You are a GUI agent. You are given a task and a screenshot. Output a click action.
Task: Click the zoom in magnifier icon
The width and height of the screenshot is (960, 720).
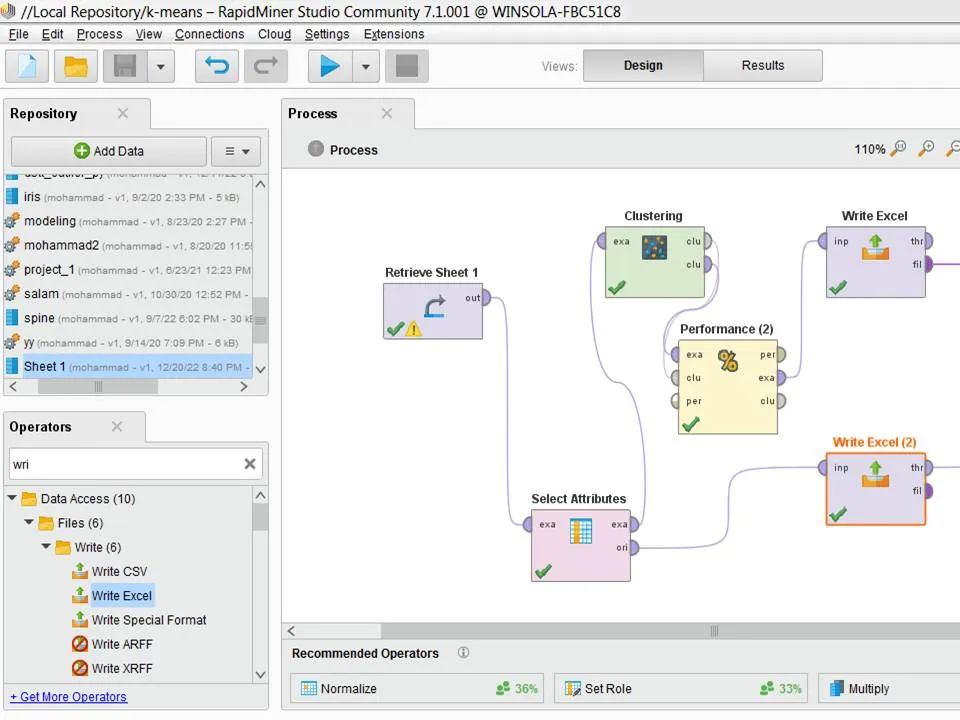coord(926,149)
